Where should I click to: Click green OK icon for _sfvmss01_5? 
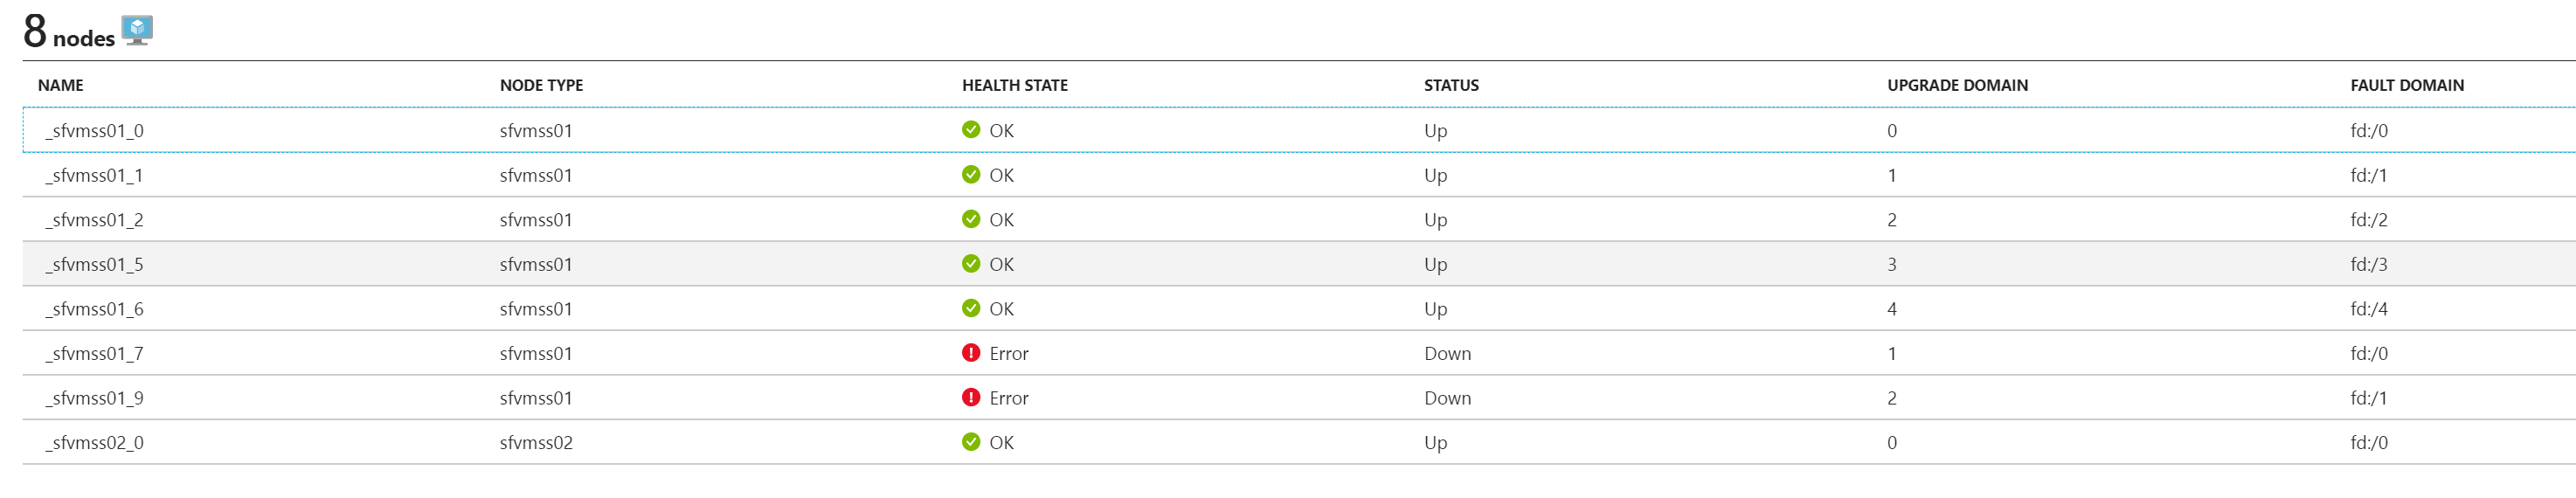pos(970,264)
